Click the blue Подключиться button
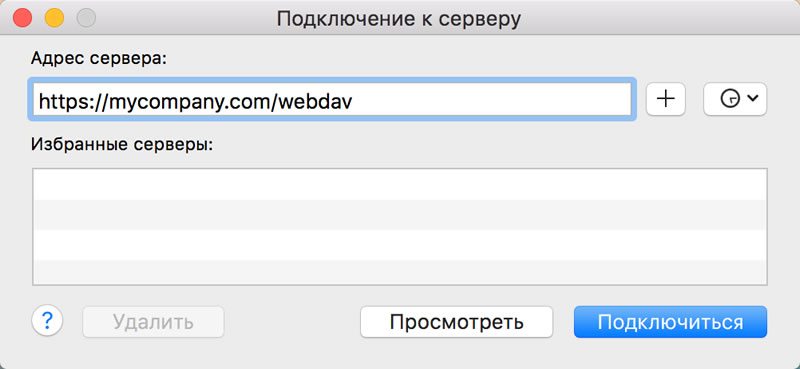Screen dimensions: 800x369 click(670, 322)
